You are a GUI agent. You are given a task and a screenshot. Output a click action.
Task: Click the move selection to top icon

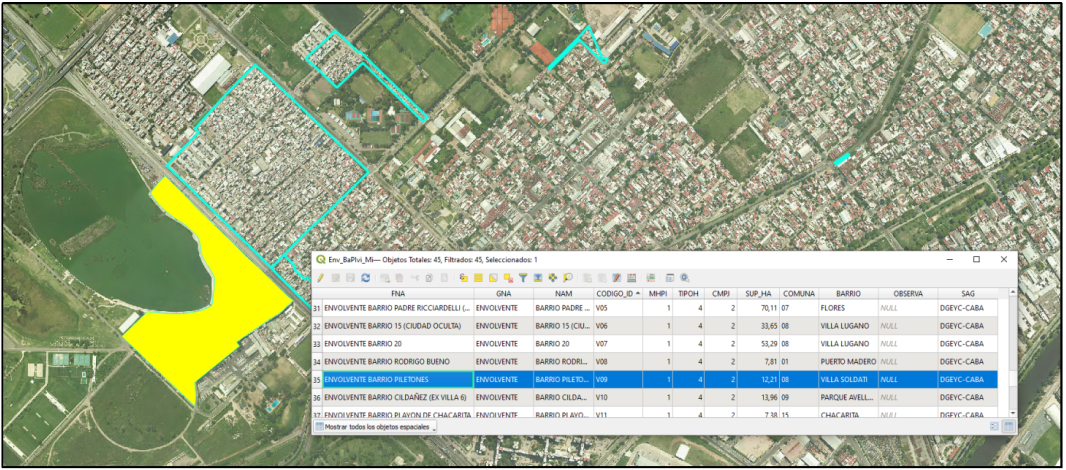538,278
